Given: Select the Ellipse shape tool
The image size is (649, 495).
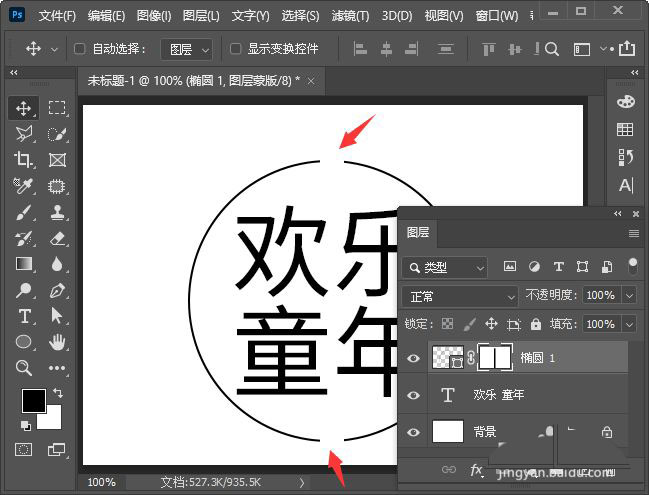Looking at the screenshot, I should pos(24,342).
